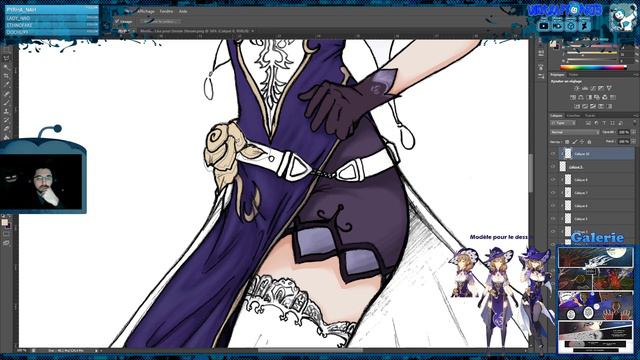Add a Channel Mixer adjustment layer
This screenshot has width=640, height=360.
point(605,97)
